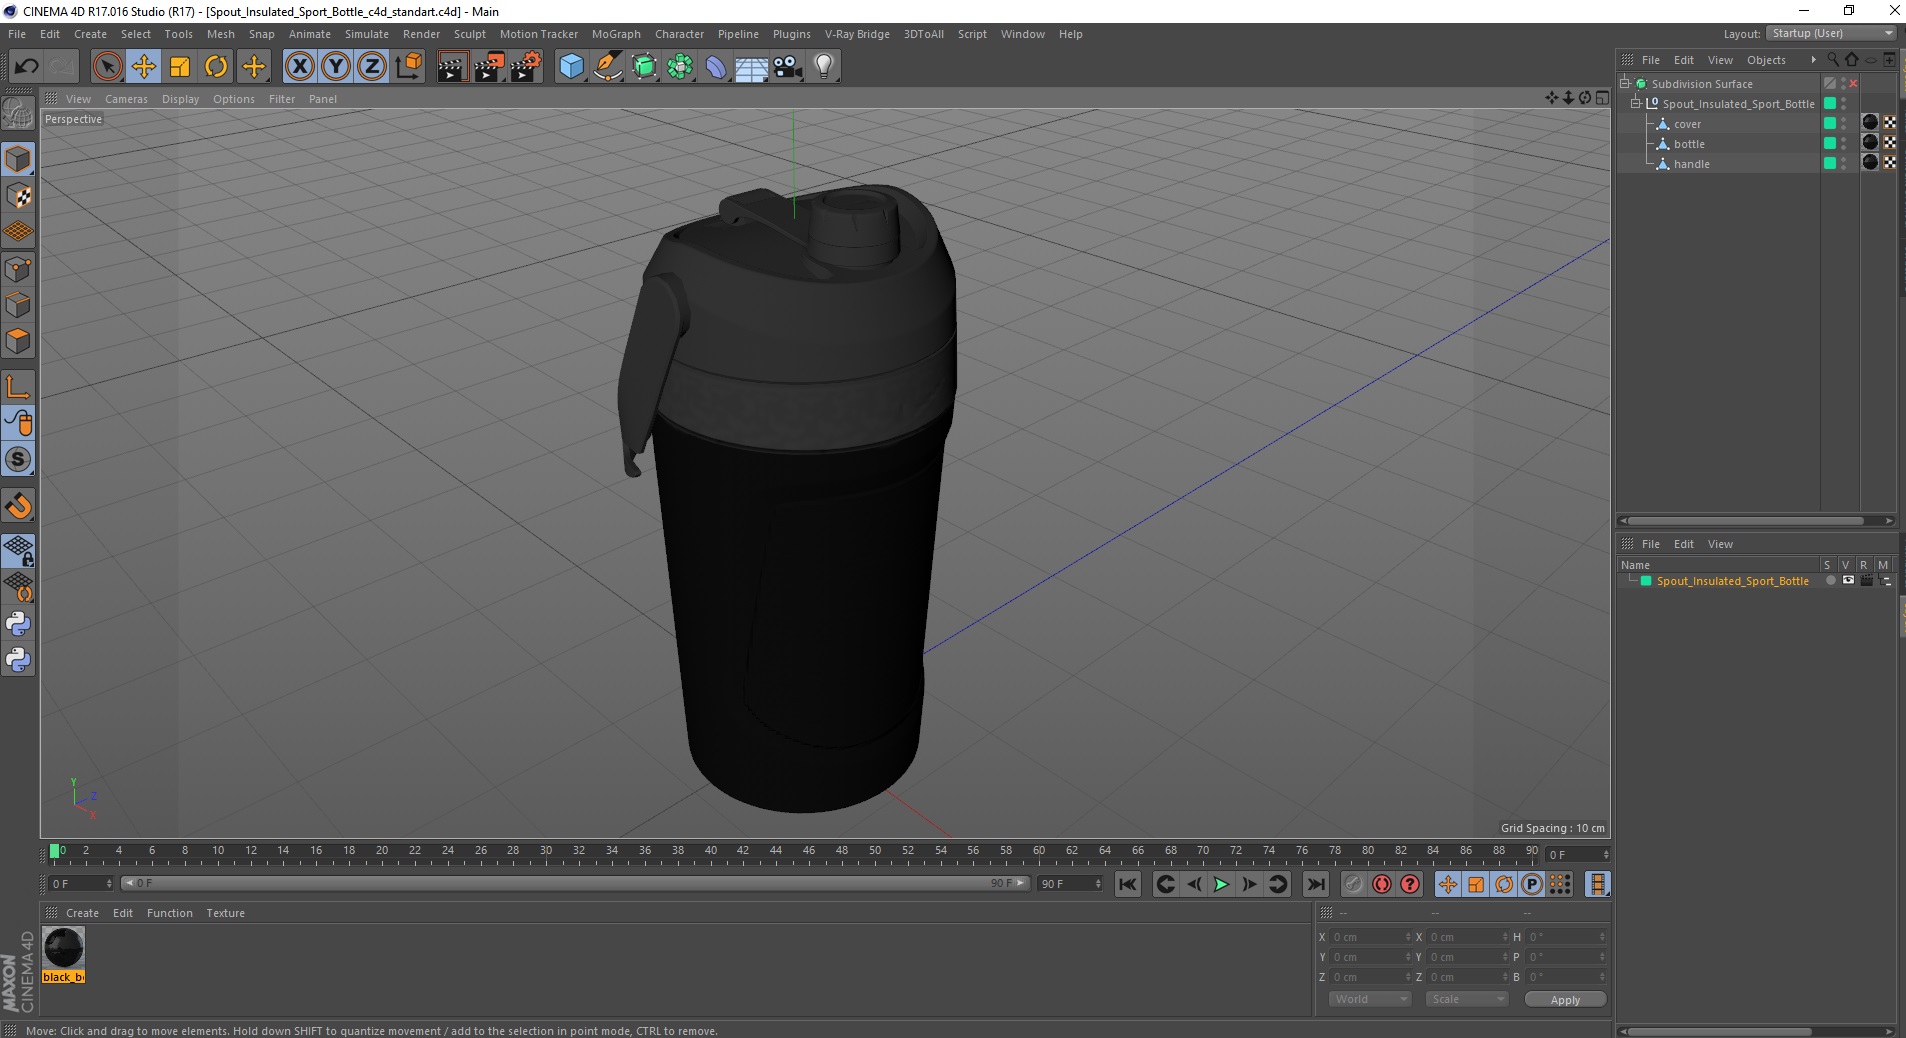The height and width of the screenshot is (1038, 1906).
Task: Select the Live Selection tool
Action: click(x=107, y=67)
